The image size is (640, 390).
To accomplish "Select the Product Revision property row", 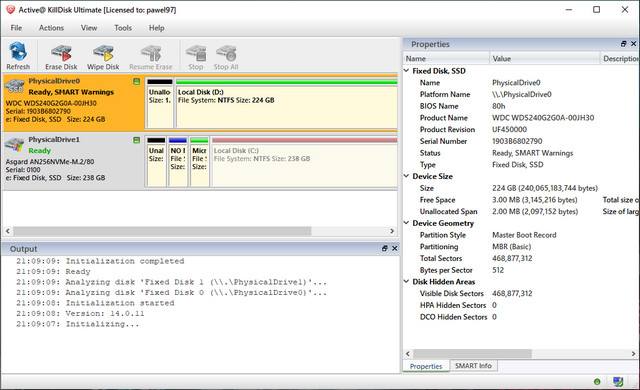I will (x=521, y=129).
